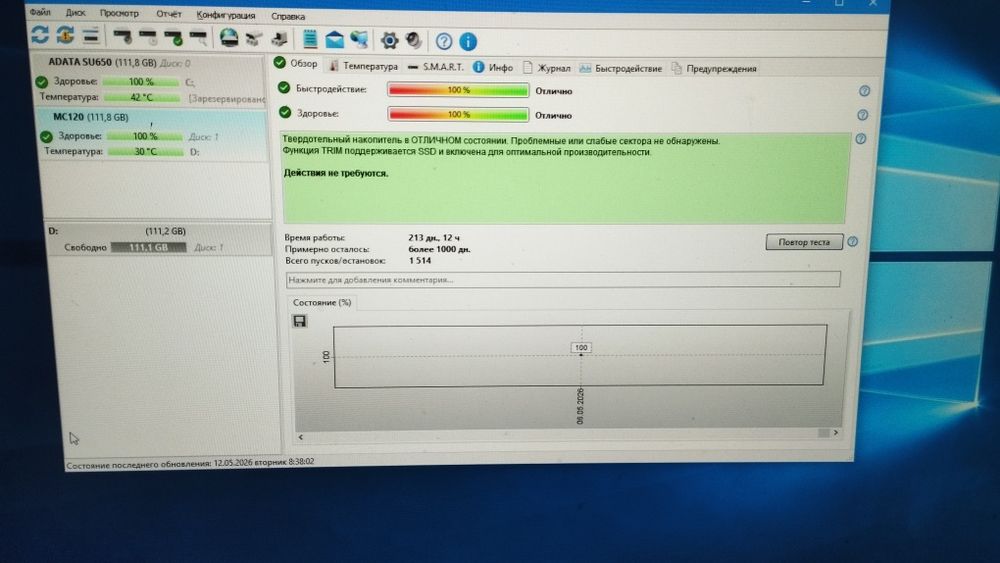Click the disk icon with green checkmark badge
The width and height of the screenshot is (1000, 563).
[173, 38]
